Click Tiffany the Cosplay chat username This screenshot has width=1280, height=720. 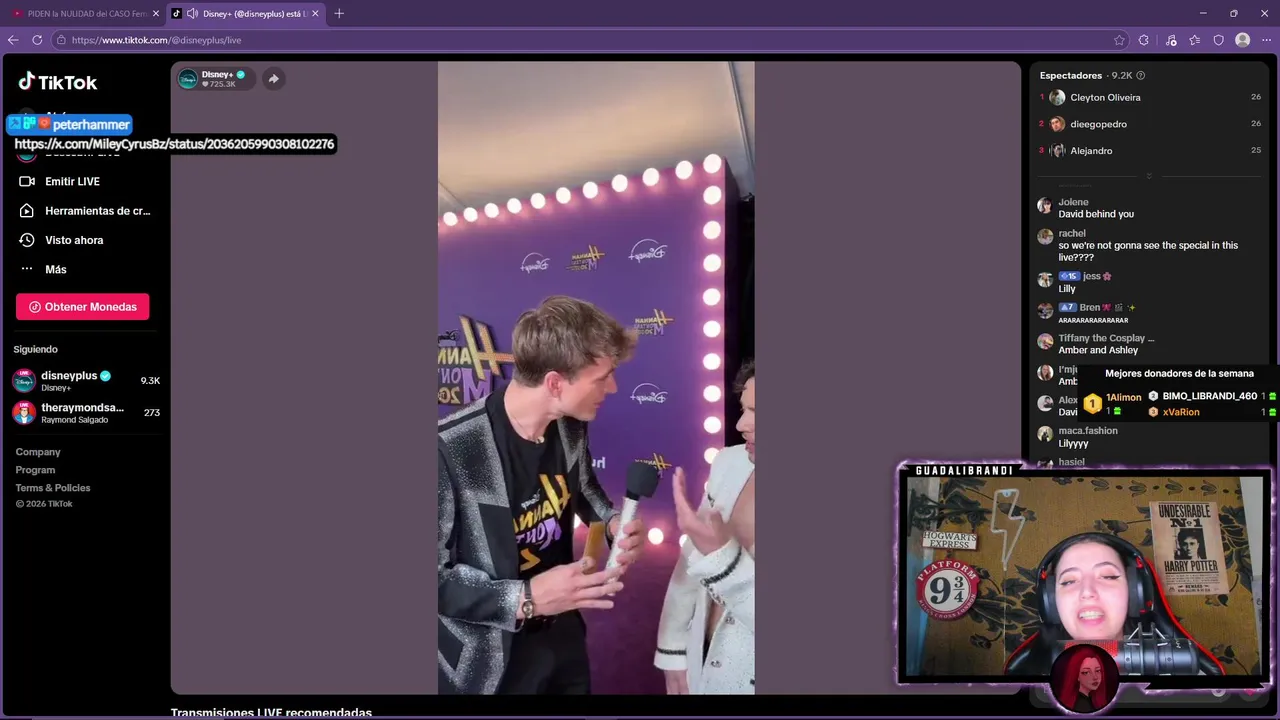pyautogui.click(x=1106, y=338)
